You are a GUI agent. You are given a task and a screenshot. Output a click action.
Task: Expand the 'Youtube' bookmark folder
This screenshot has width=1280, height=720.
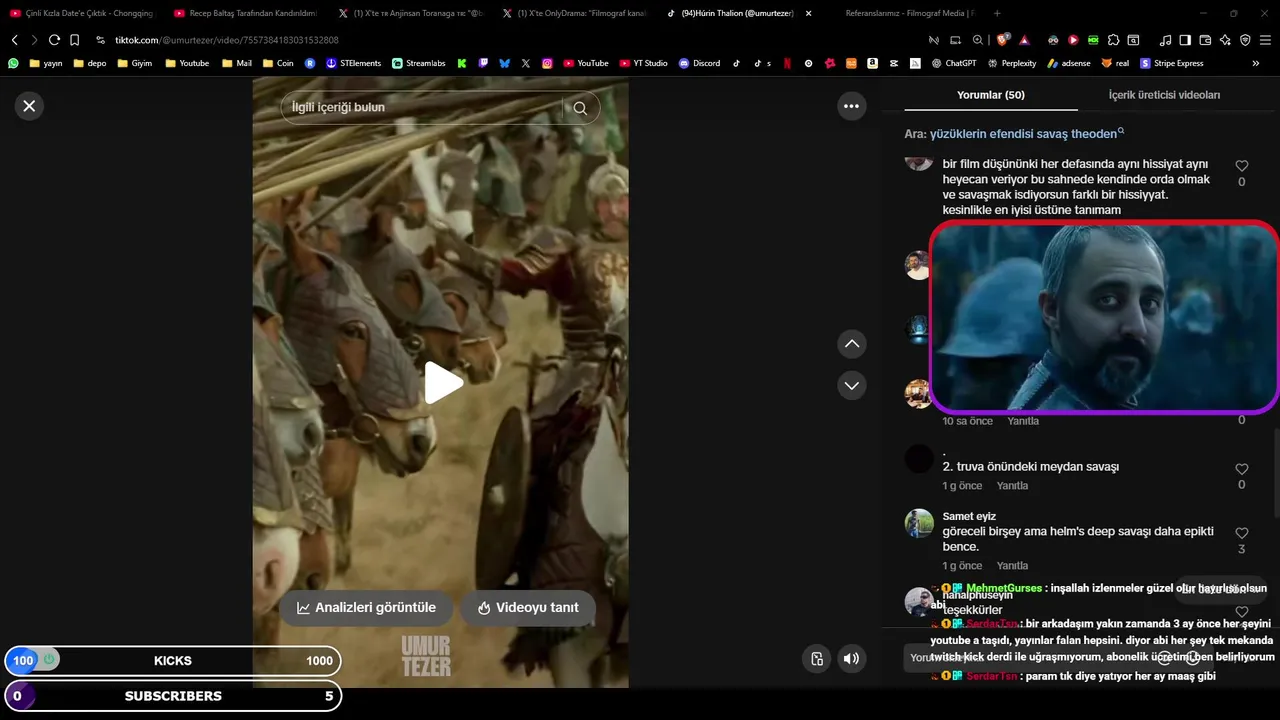(x=187, y=63)
